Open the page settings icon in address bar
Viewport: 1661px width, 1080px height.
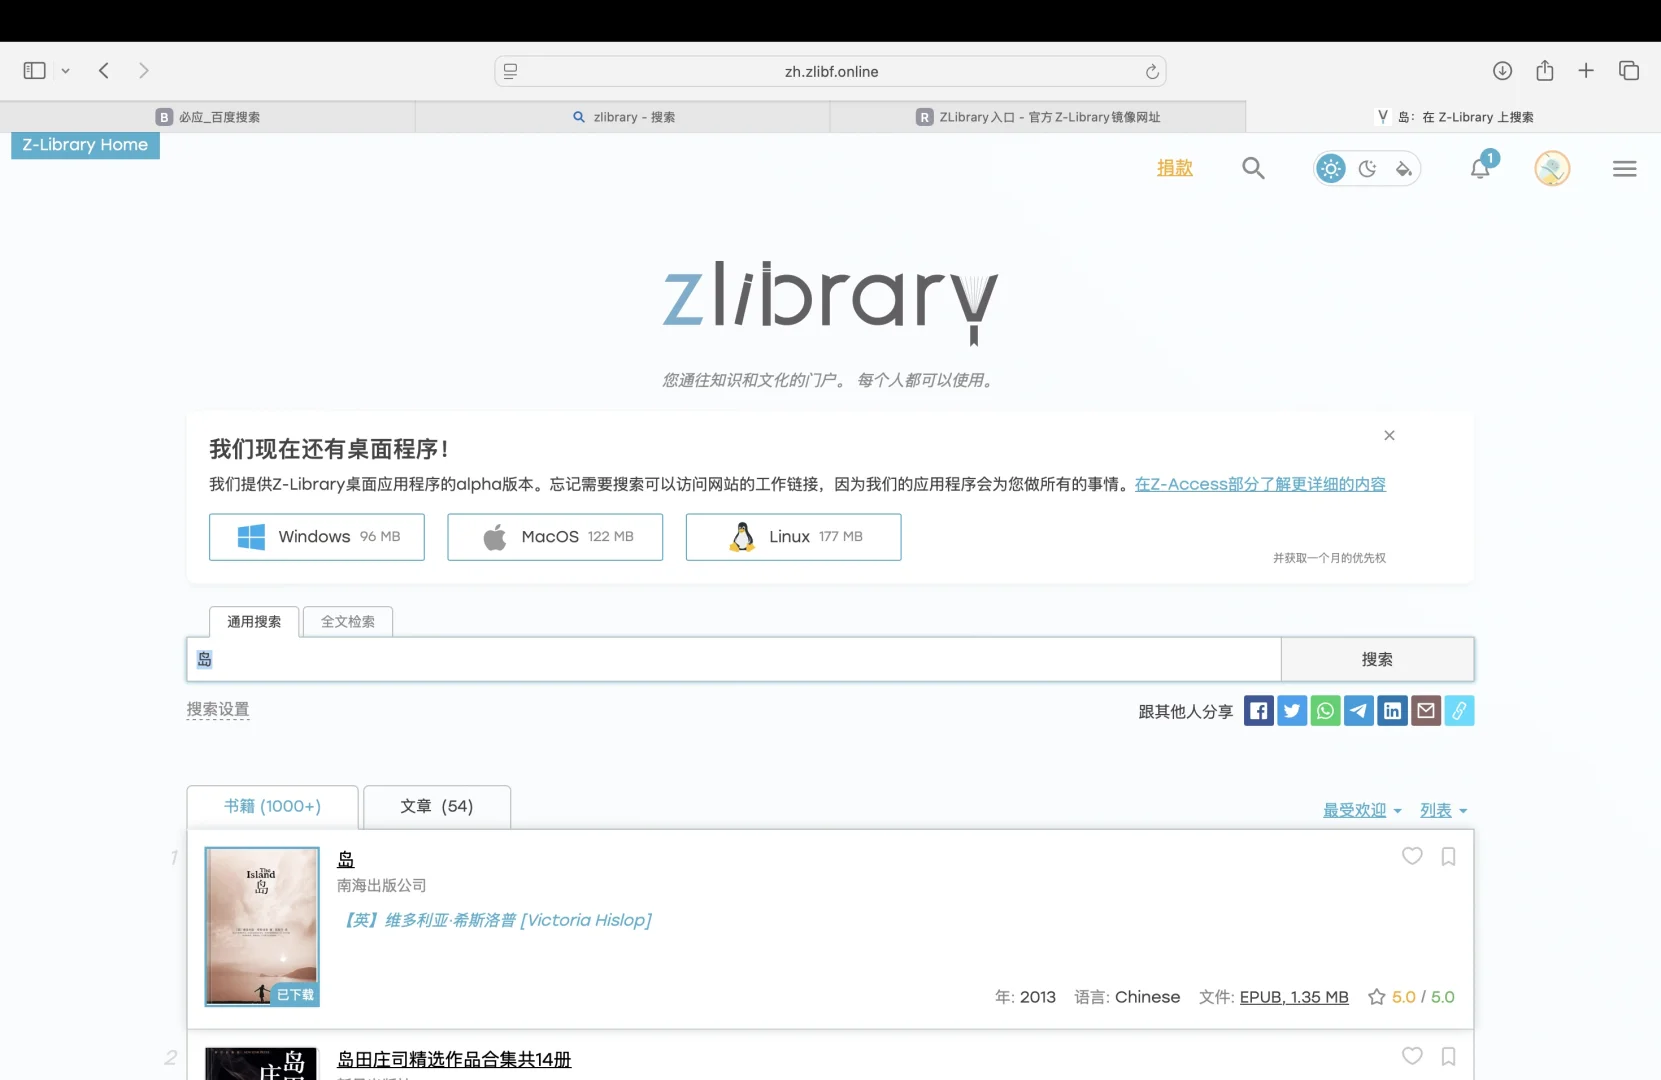coord(510,71)
